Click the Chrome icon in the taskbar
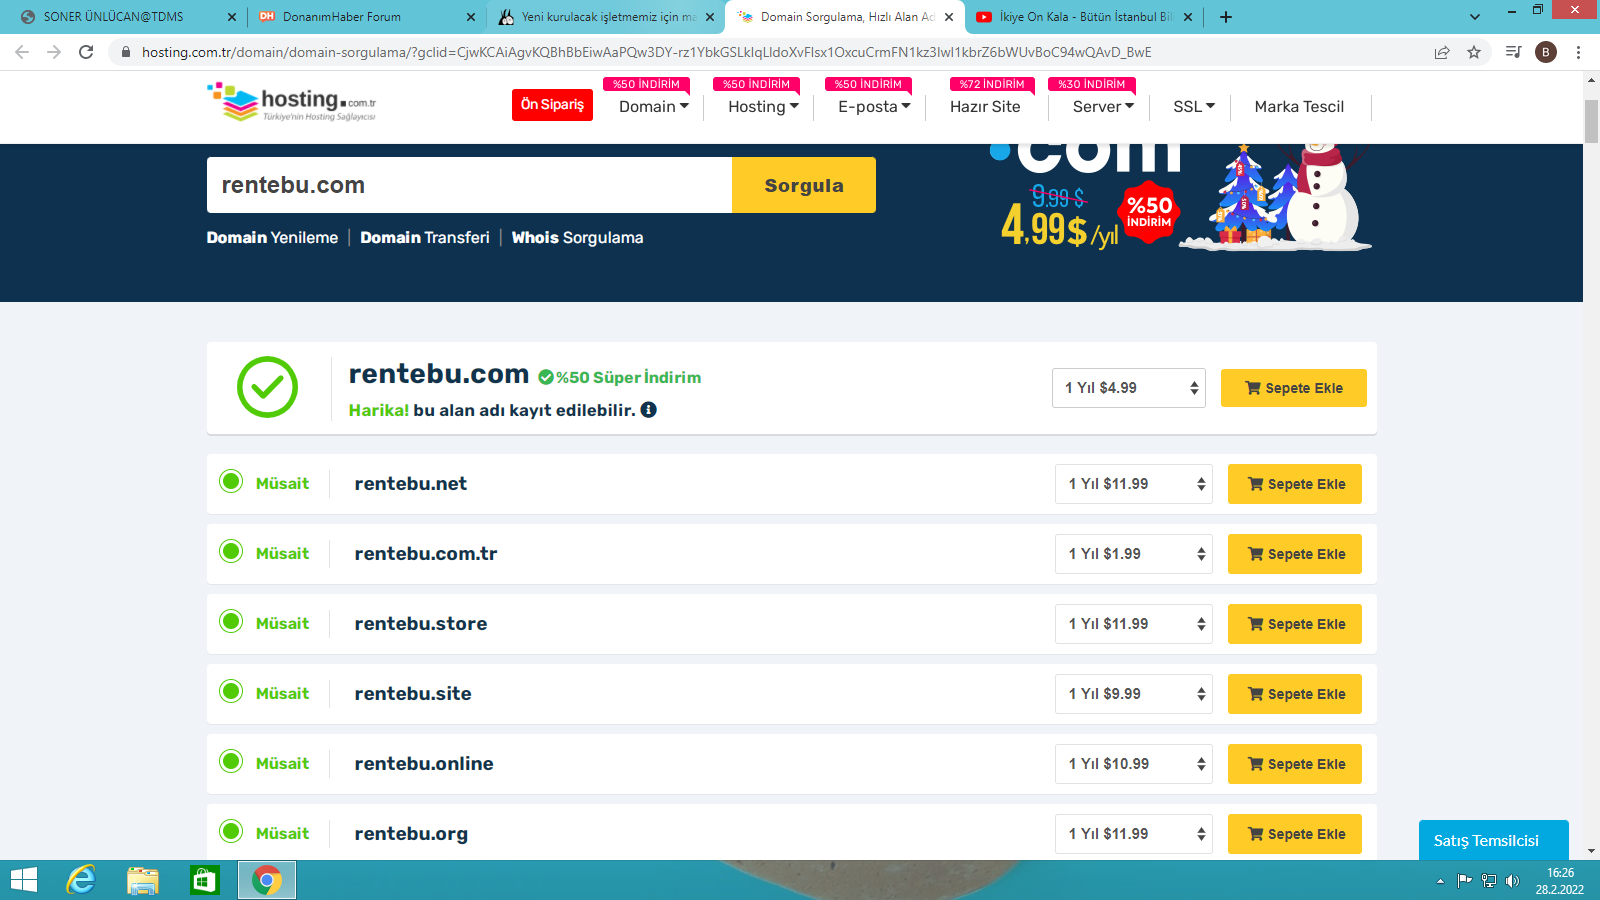This screenshot has width=1600, height=900. (x=266, y=880)
